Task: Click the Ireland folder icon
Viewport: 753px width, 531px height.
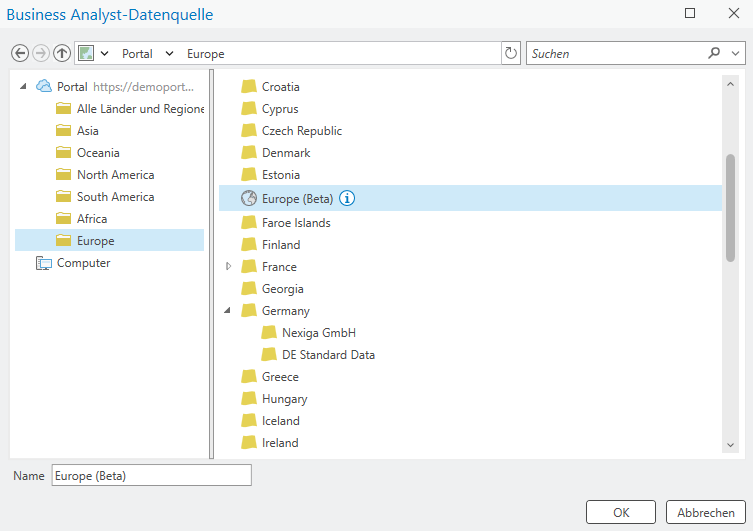Action: point(249,443)
